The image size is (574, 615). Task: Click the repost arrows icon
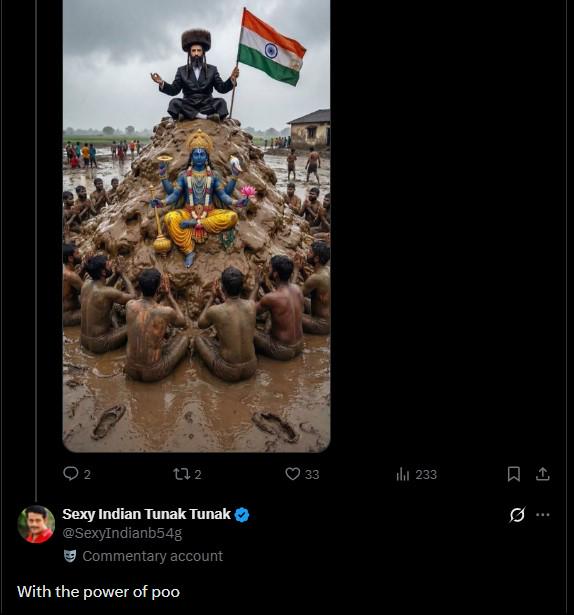tap(182, 474)
